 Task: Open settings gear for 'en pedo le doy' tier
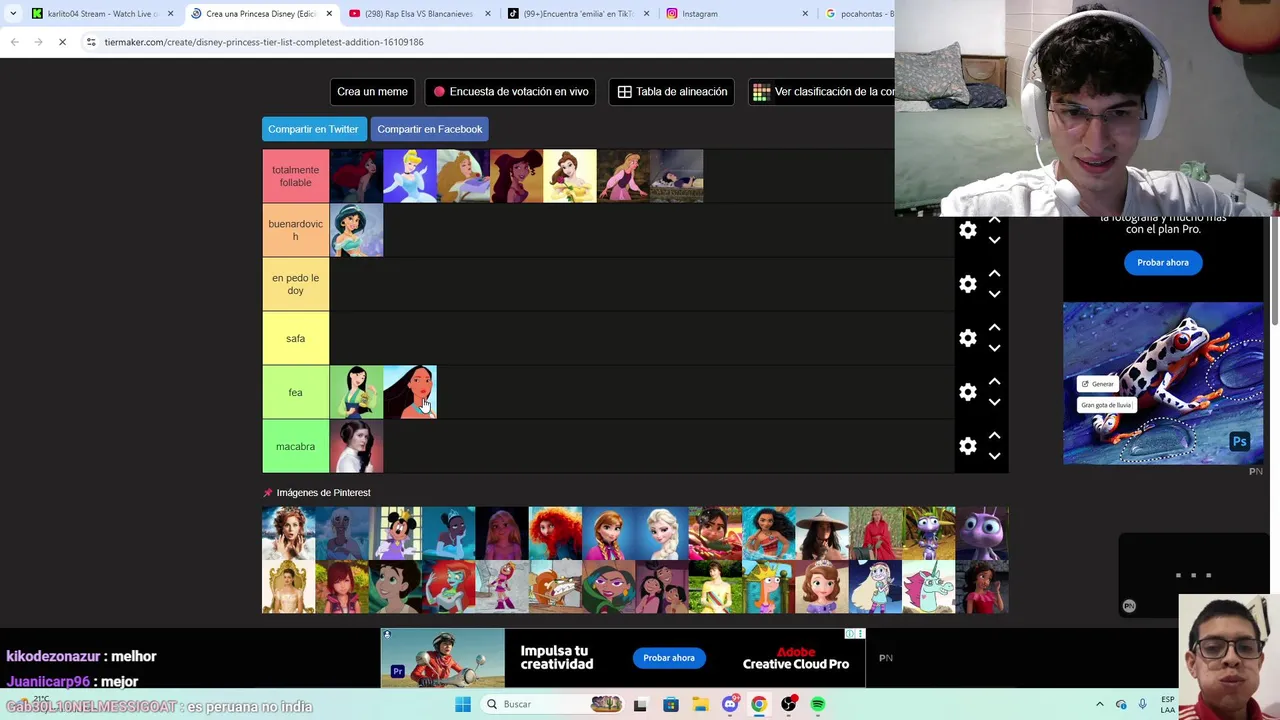[x=967, y=284]
